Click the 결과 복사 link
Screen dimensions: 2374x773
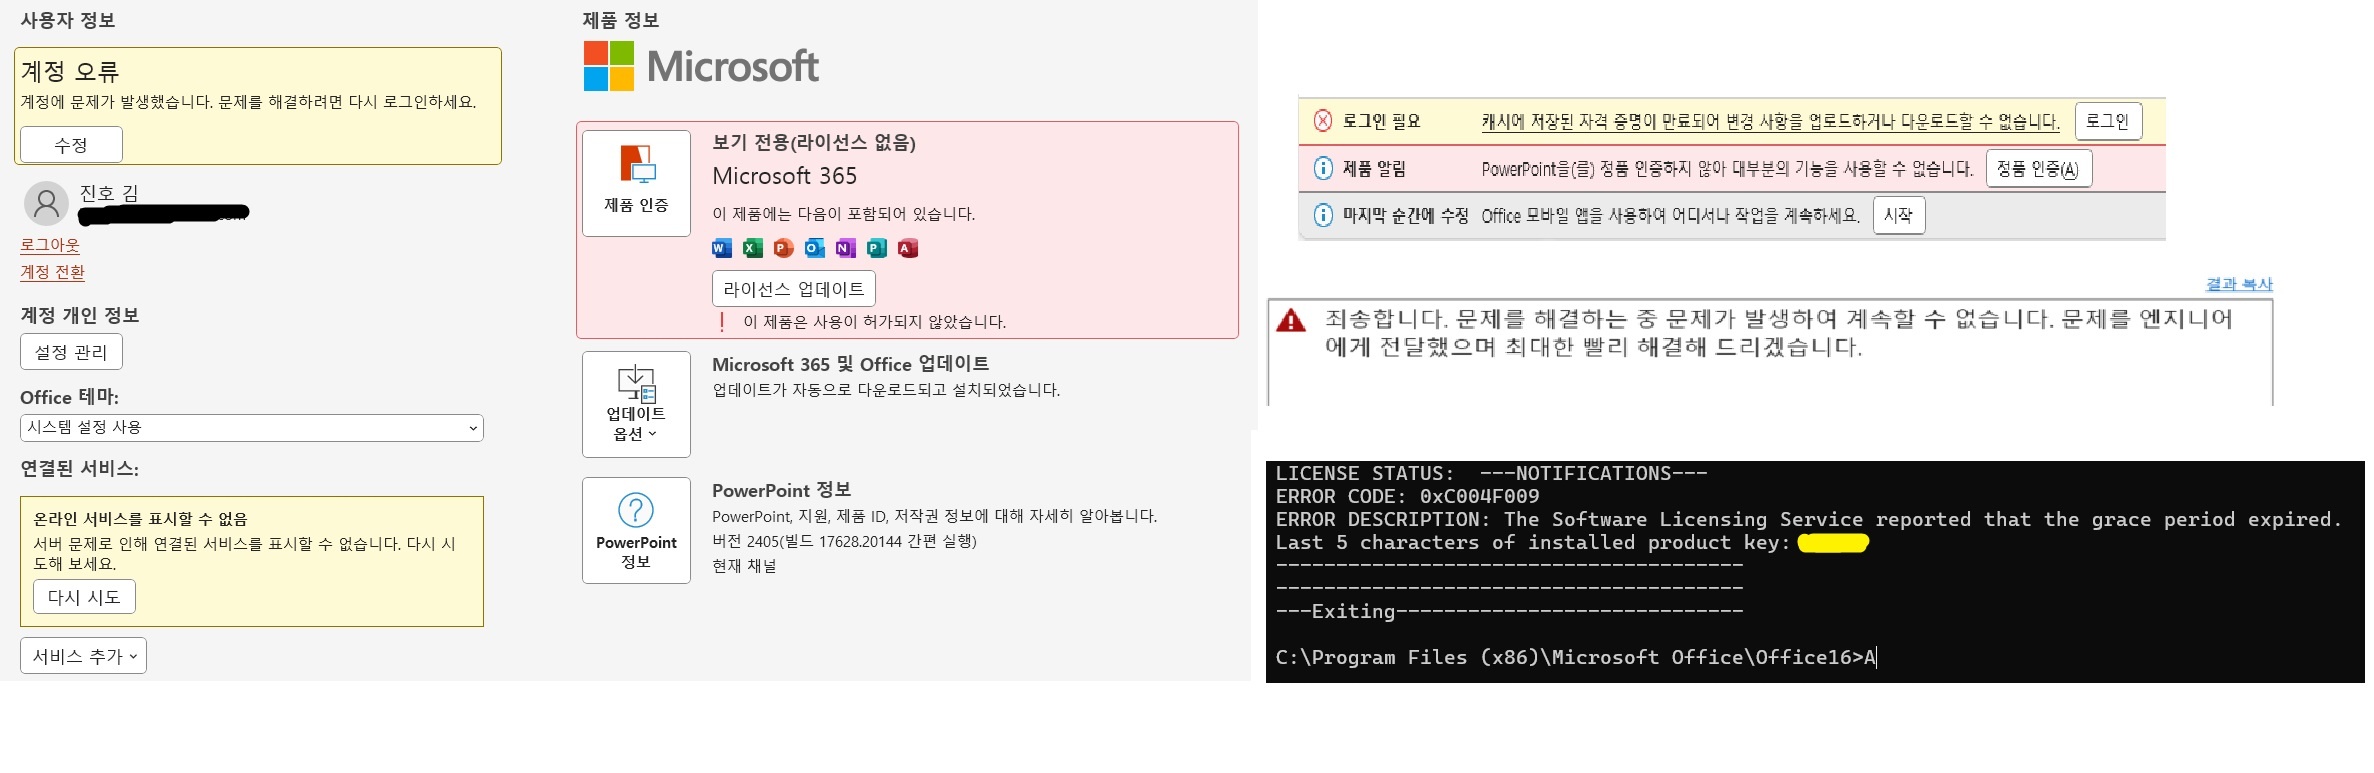(2239, 284)
